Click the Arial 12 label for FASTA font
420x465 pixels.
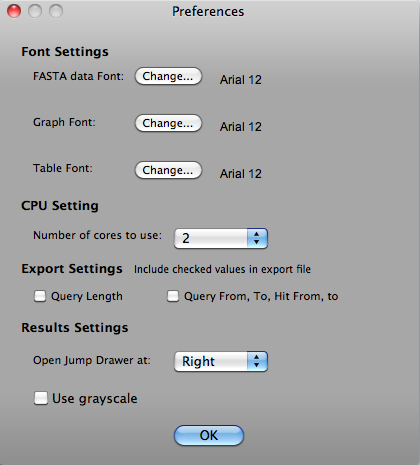click(x=241, y=80)
